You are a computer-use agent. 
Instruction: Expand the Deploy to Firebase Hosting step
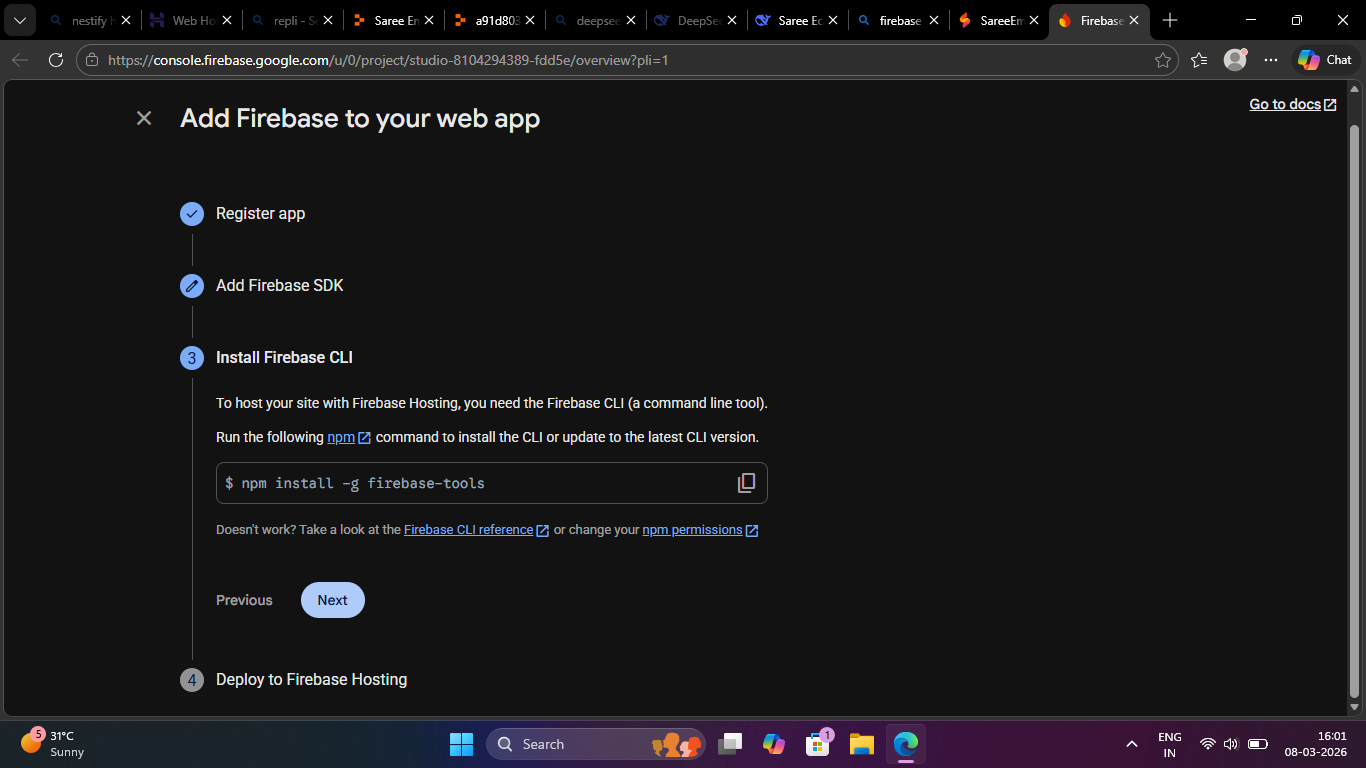pos(311,680)
